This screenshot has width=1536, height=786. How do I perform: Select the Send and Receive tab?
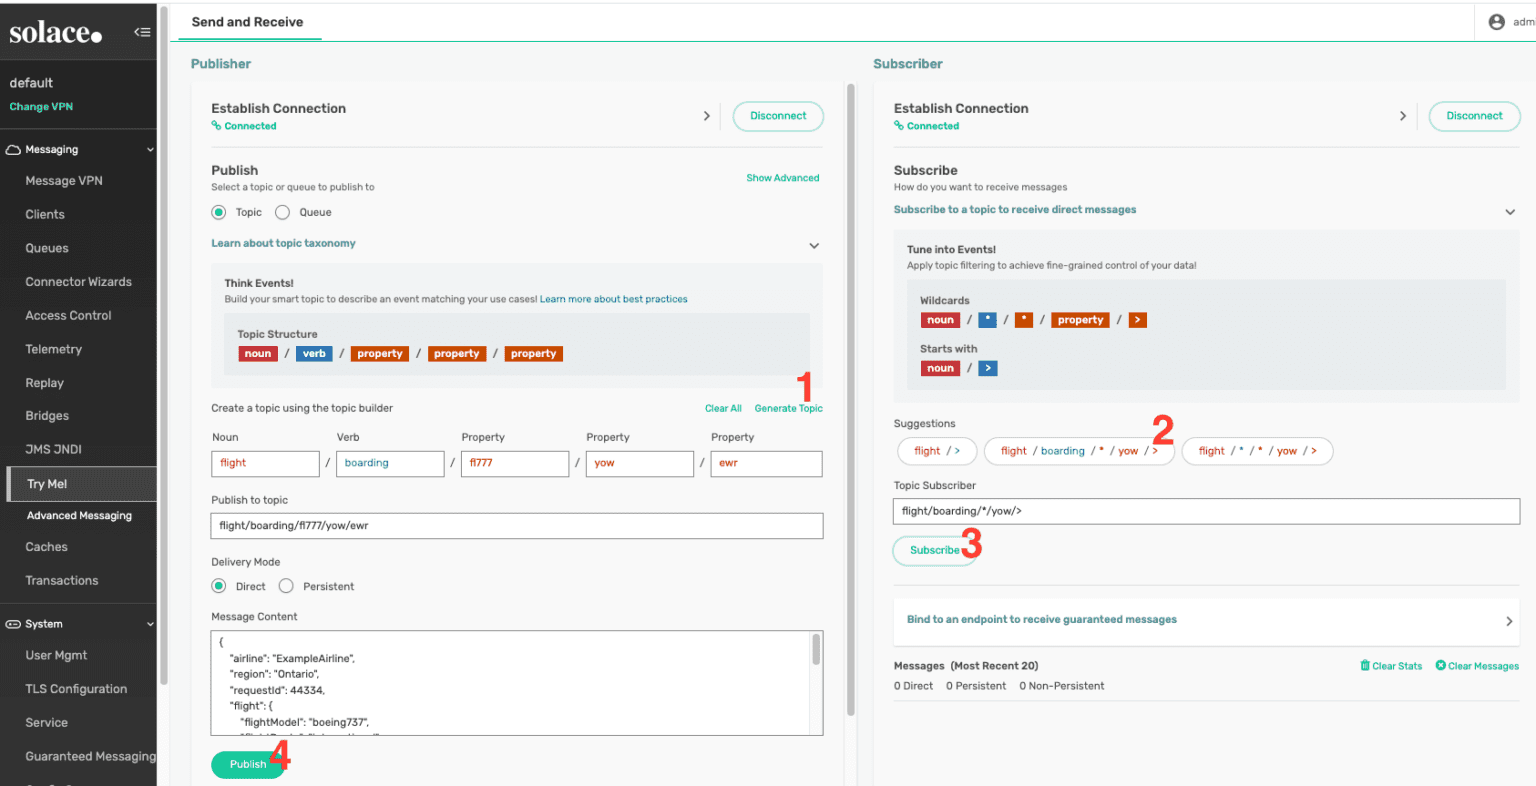[x=250, y=21]
